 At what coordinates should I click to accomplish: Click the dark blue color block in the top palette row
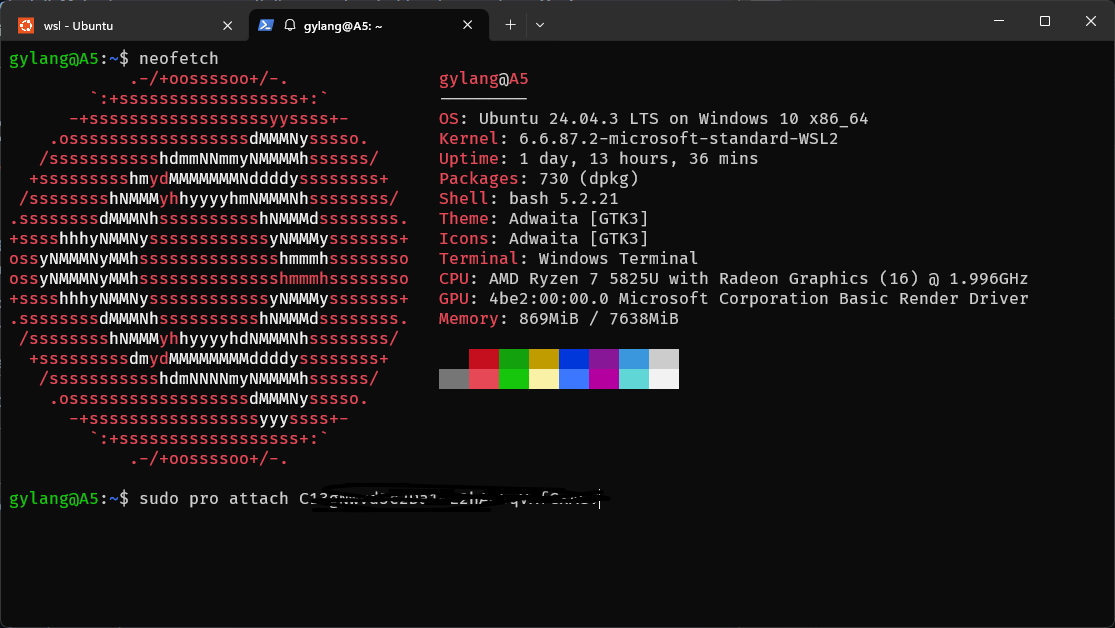pyautogui.click(x=574, y=359)
